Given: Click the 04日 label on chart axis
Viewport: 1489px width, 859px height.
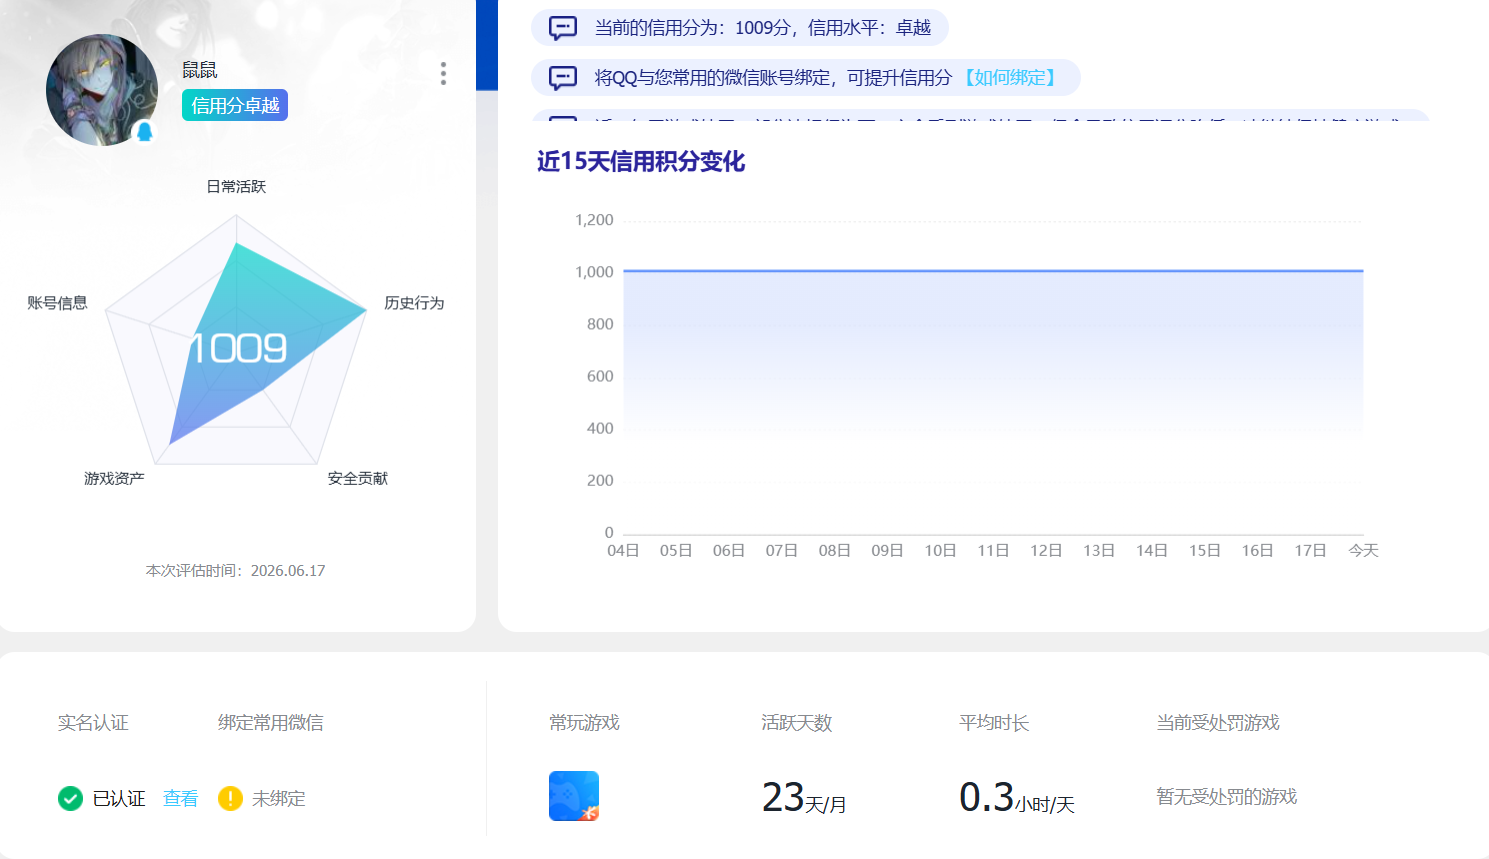Looking at the screenshot, I should [x=623, y=551].
